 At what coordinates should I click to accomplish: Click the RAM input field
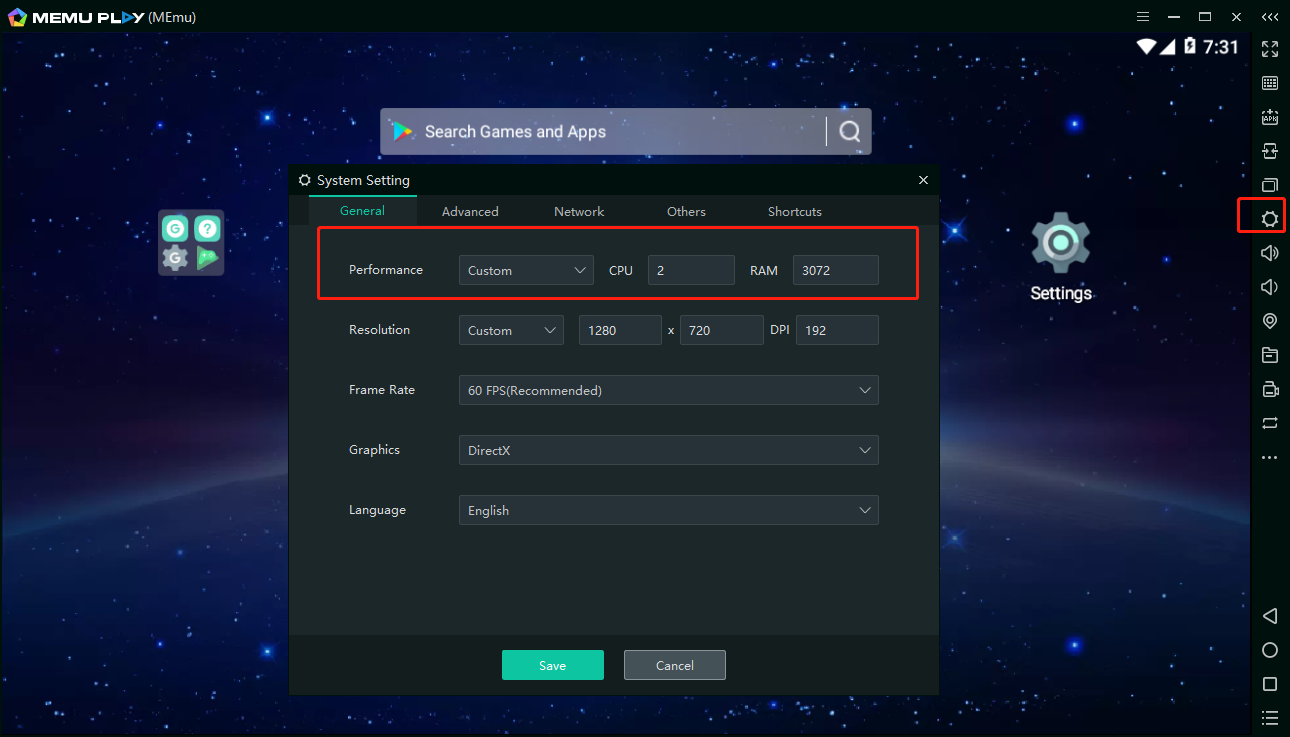pos(835,270)
